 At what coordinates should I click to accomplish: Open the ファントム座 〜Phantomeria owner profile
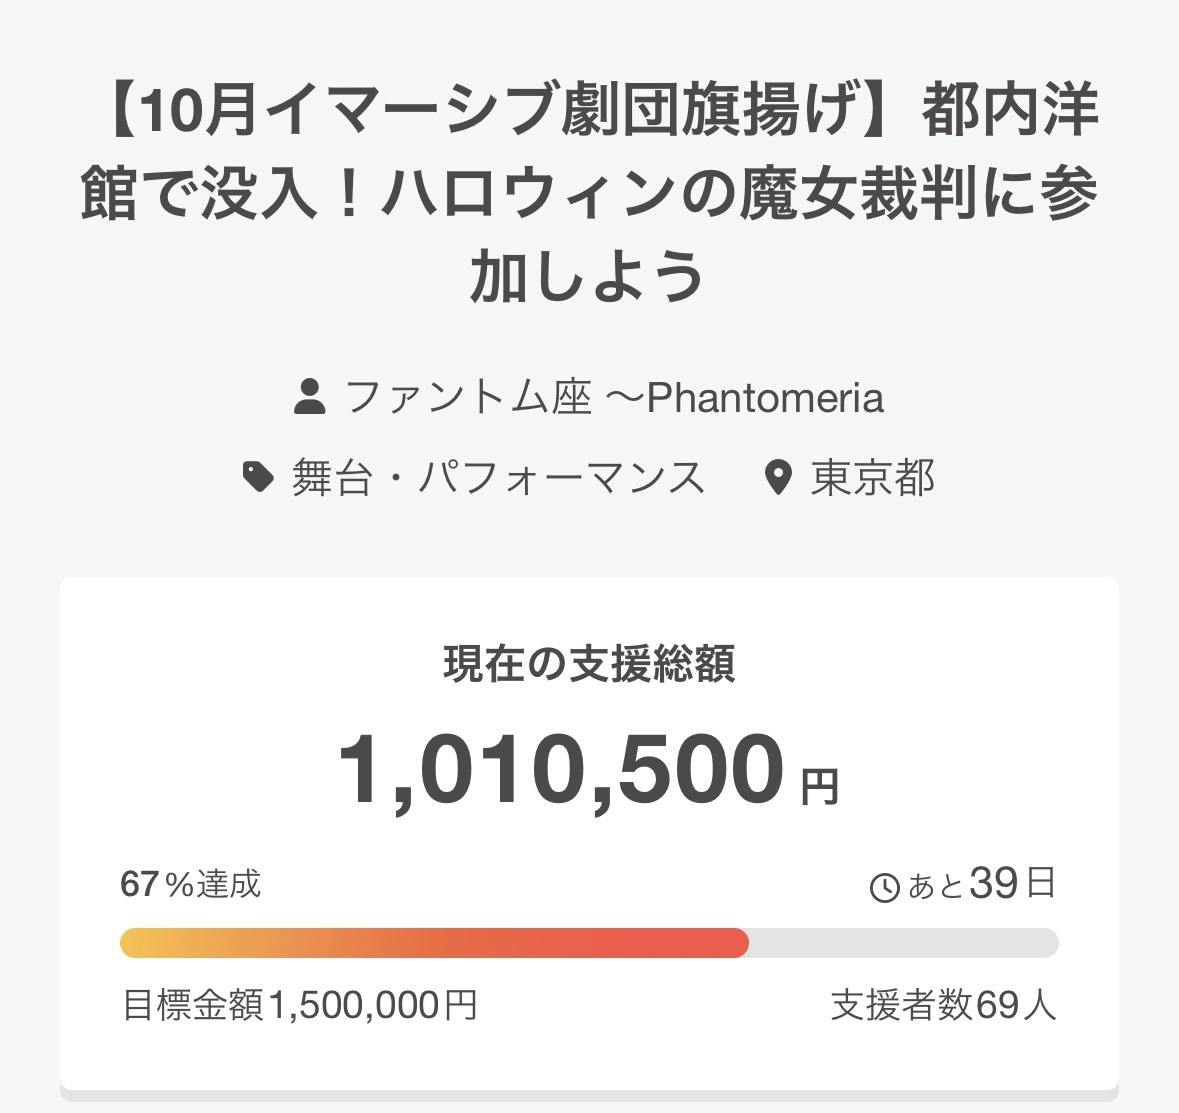pyautogui.click(x=614, y=397)
